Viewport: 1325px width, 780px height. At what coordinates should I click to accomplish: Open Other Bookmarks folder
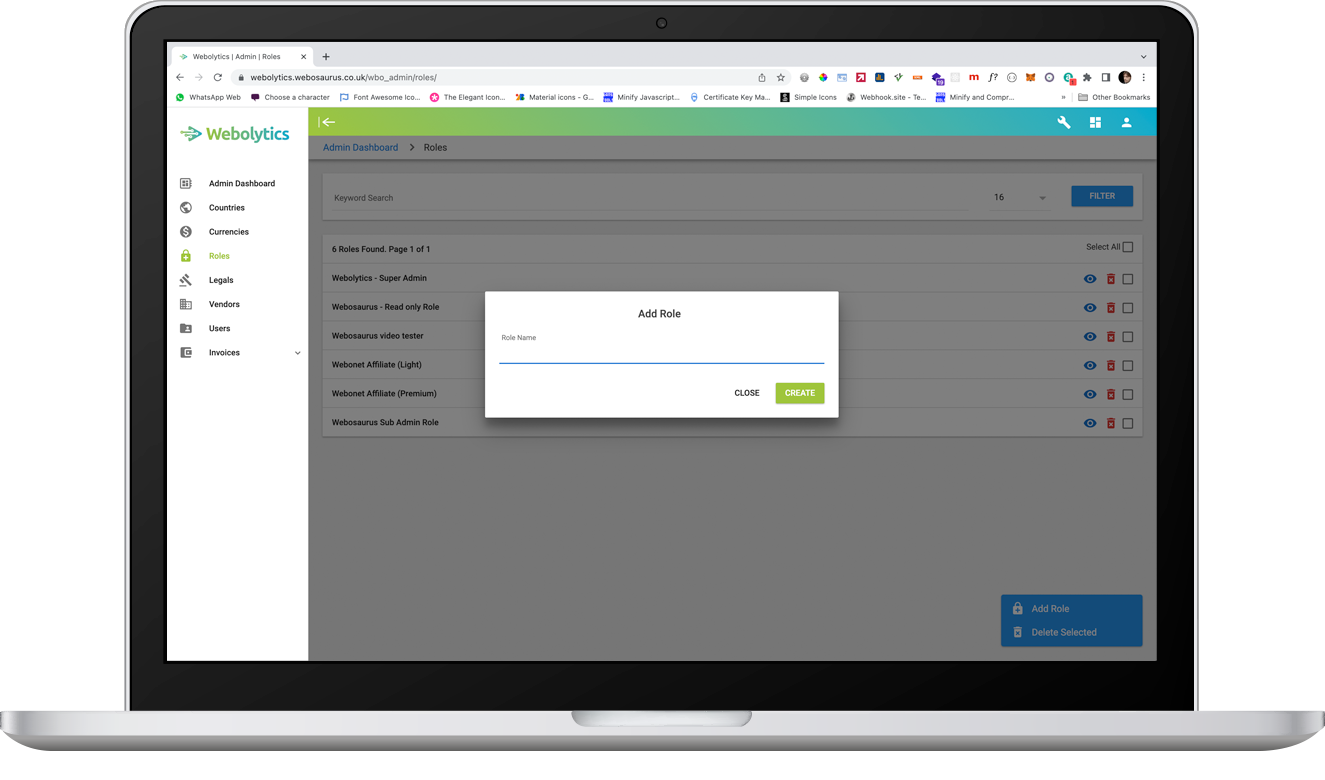click(1114, 97)
